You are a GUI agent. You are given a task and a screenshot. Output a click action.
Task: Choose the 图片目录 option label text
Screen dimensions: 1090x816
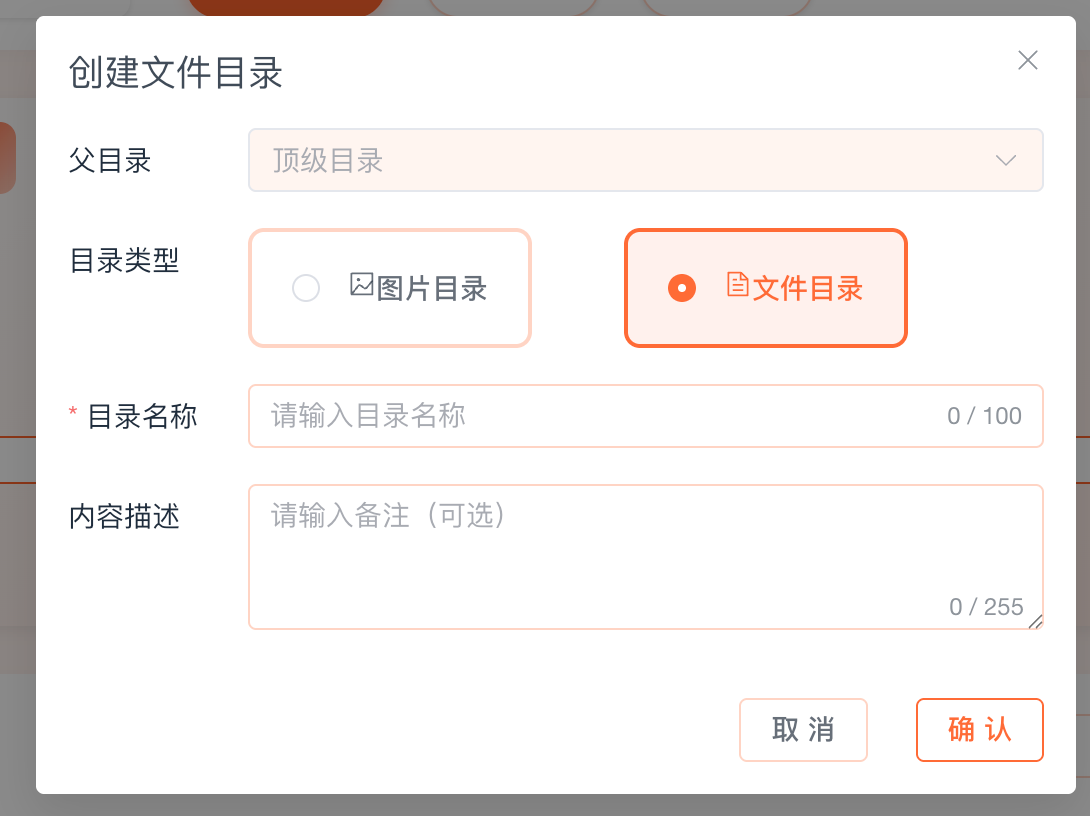click(x=432, y=289)
